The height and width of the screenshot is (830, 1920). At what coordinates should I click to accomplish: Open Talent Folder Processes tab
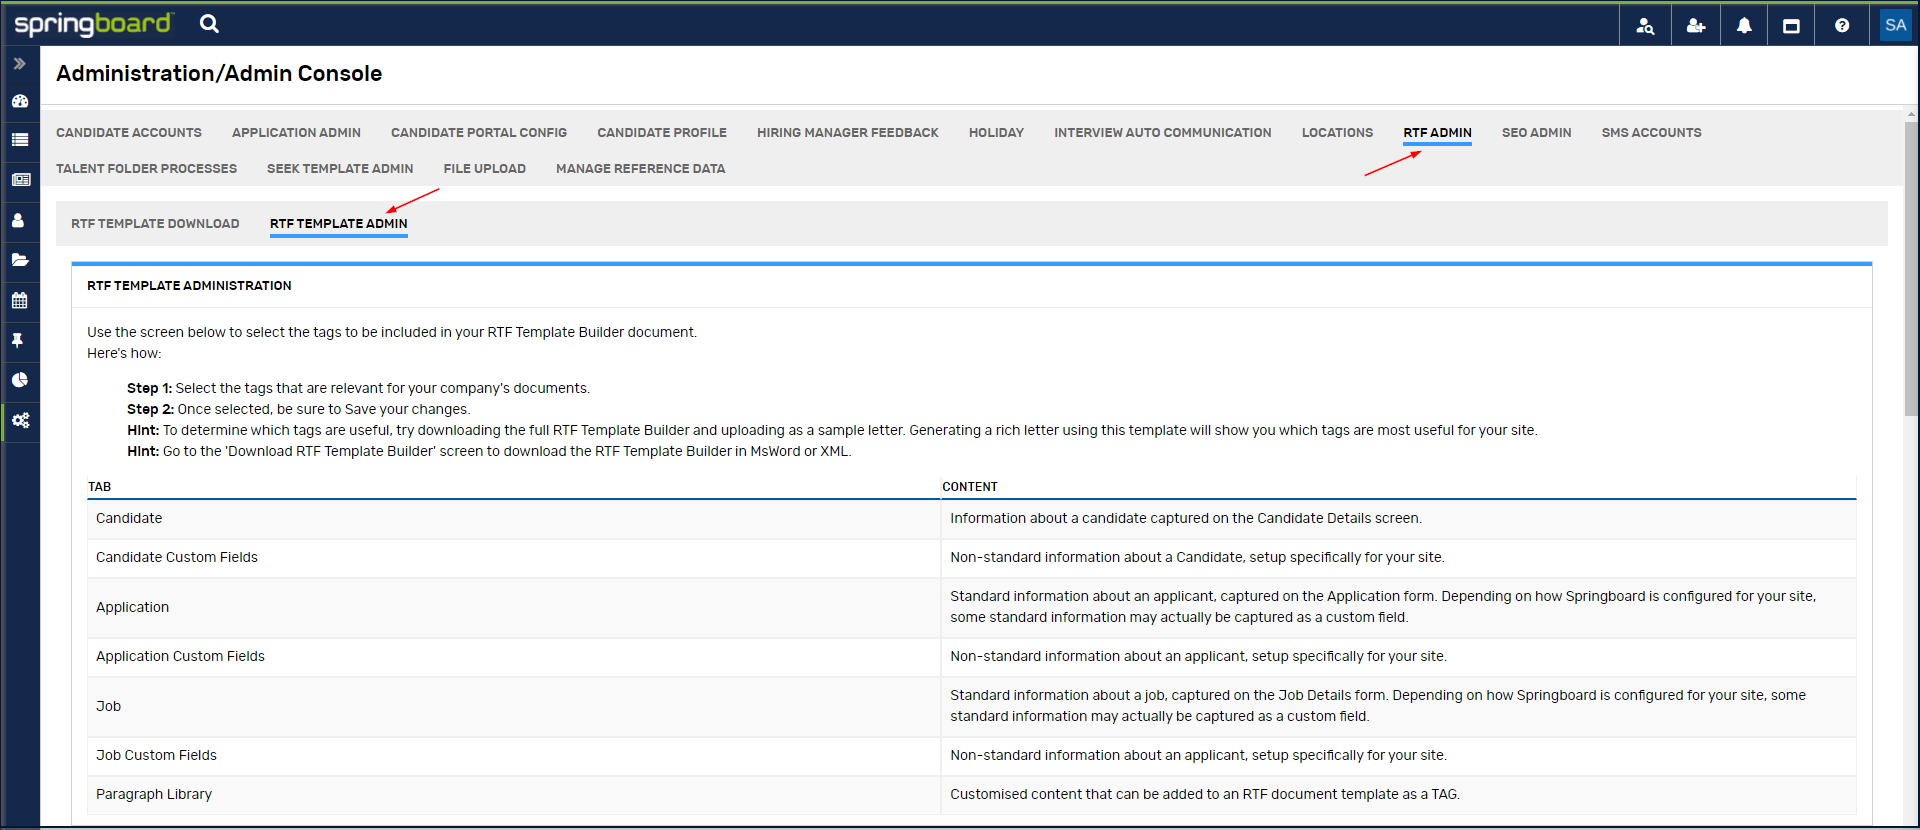(146, 168)
